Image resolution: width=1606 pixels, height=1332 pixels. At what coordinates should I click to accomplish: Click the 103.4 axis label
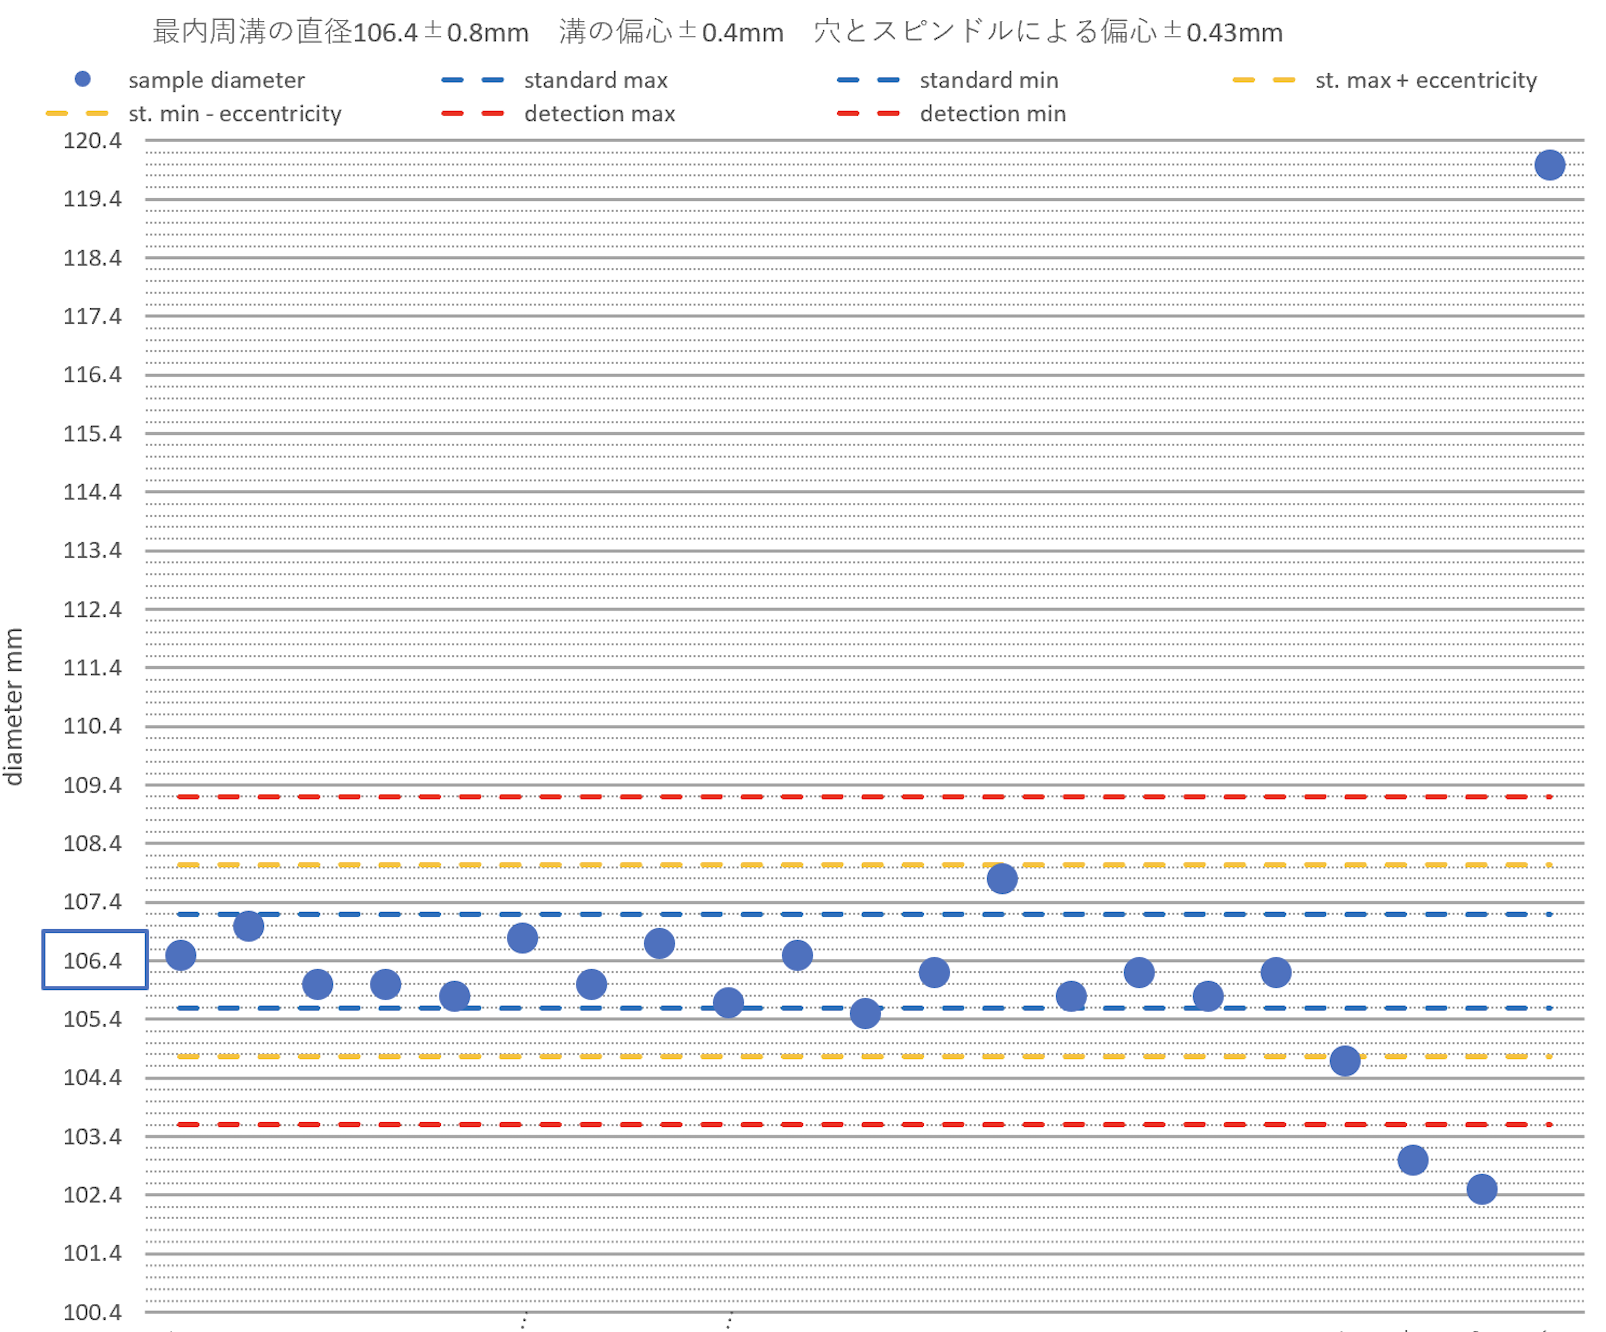(x=93, y=1136)
